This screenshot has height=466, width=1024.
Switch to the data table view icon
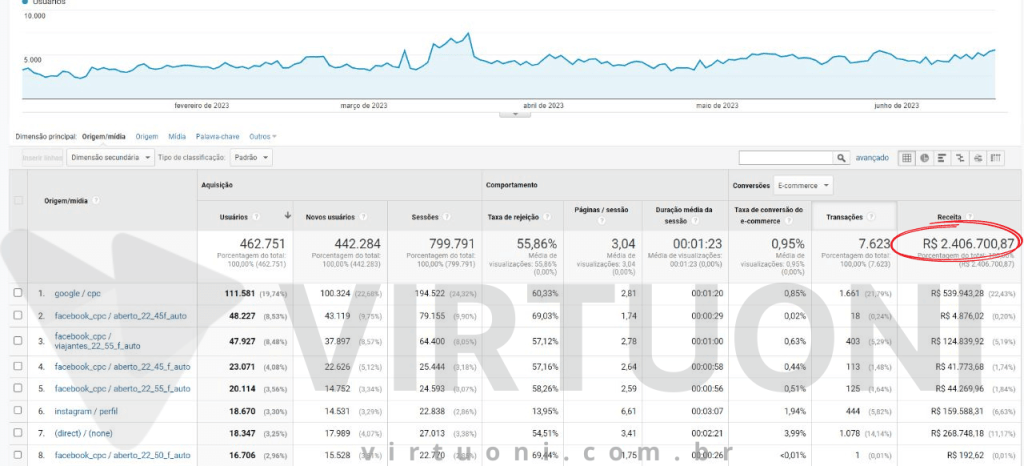(907, 158)
